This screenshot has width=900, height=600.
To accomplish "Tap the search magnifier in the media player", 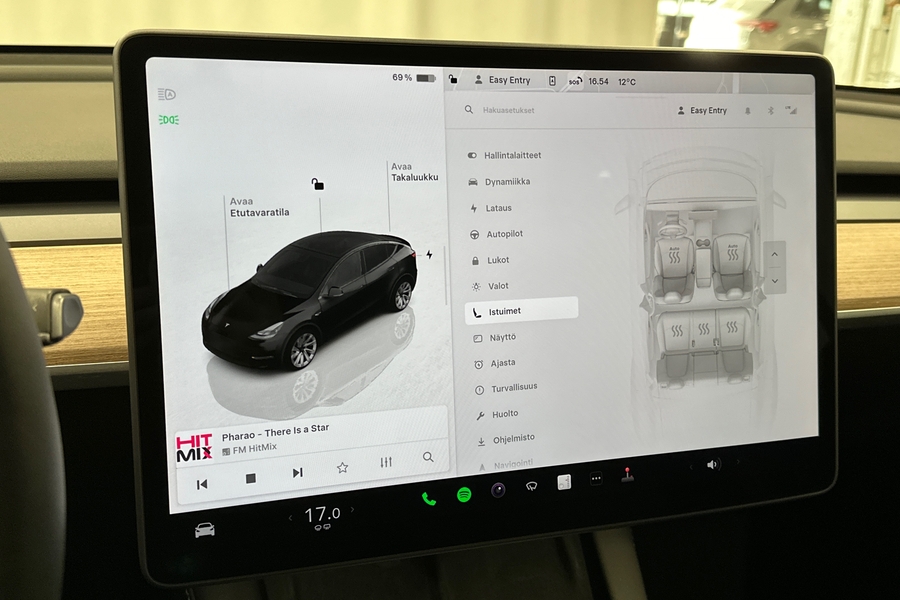I will point(427,456).
